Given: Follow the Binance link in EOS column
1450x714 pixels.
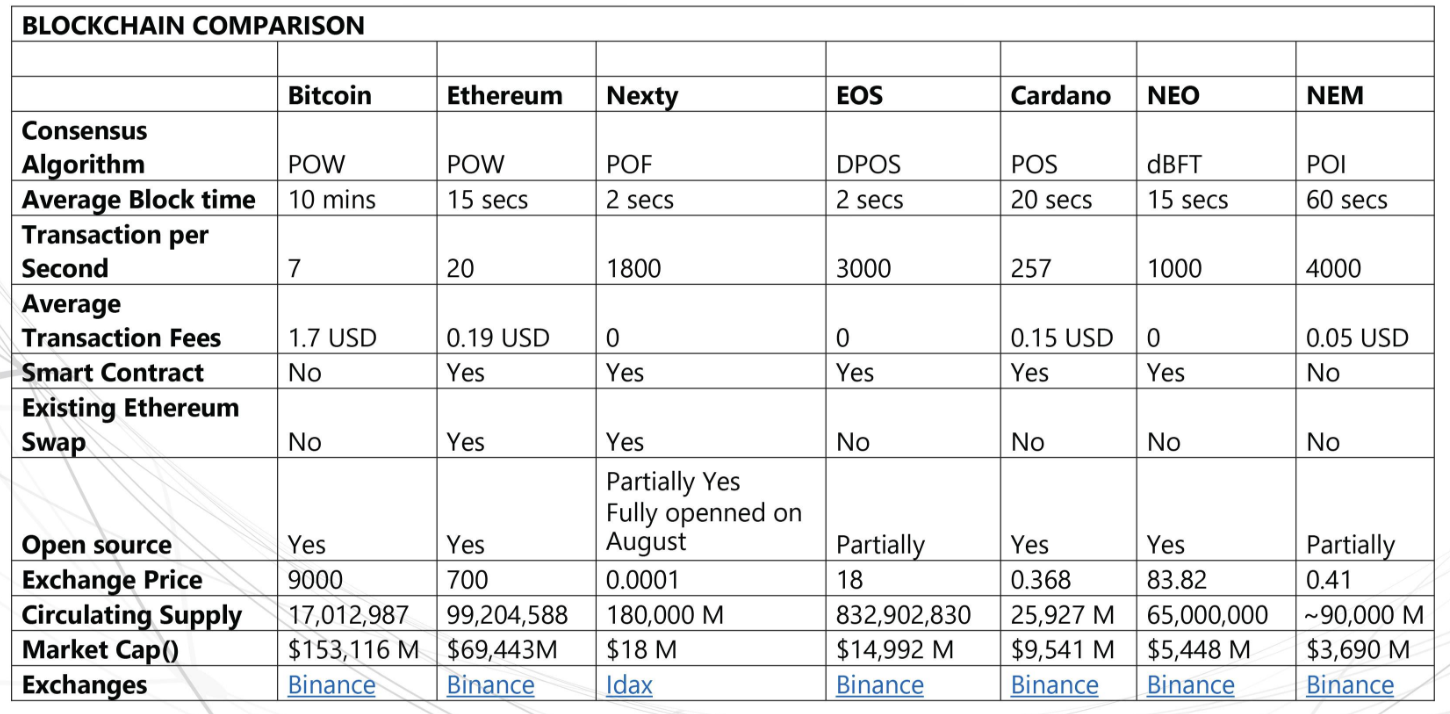Looking at the screenshot, I should (x=879, y=685).
